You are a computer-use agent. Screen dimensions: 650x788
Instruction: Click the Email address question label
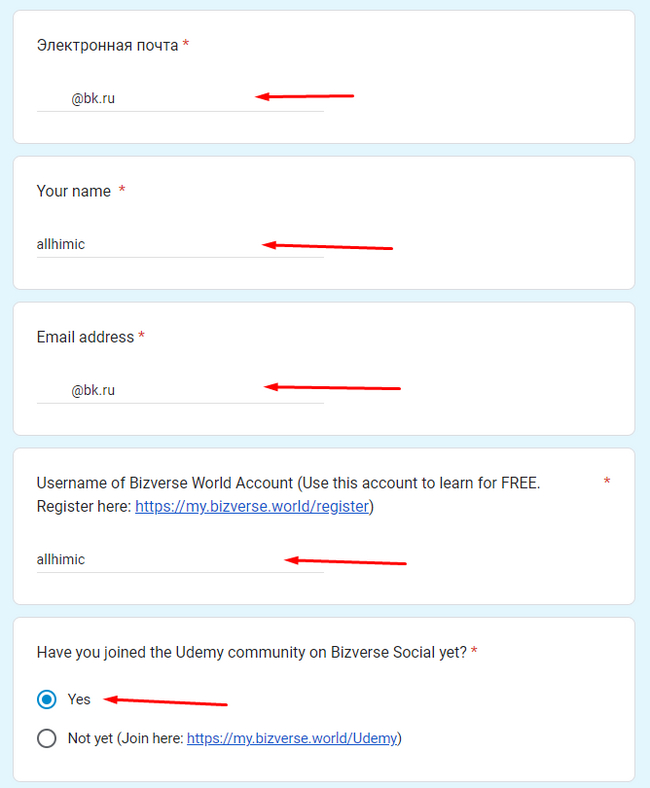85,337
